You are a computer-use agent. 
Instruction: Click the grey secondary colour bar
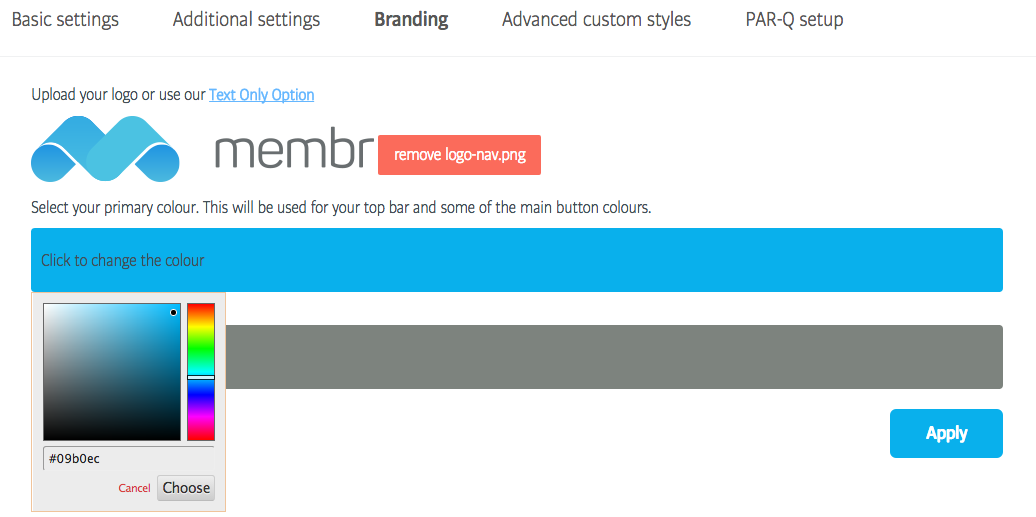point(614,357)
